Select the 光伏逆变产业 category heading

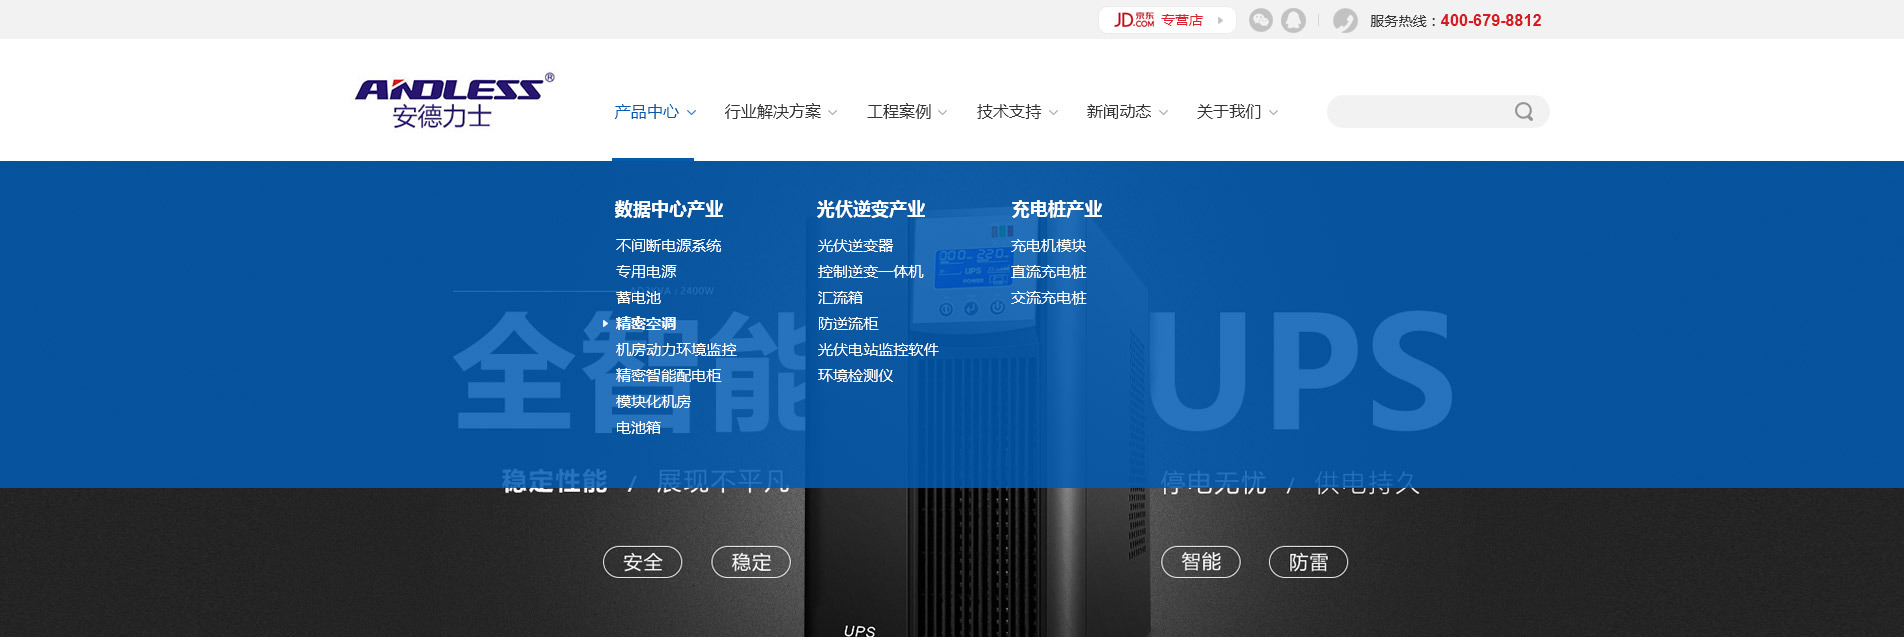tap(871, 209)
